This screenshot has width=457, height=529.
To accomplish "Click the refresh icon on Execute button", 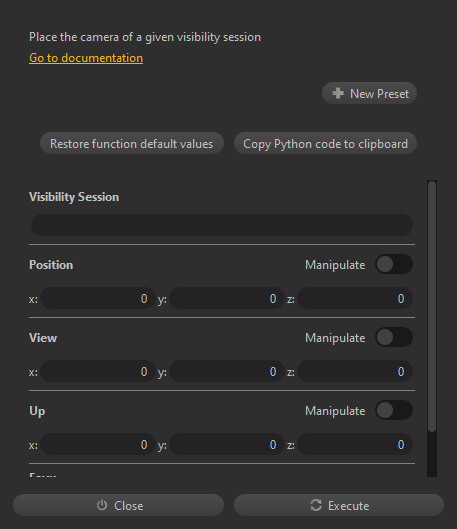I will point(316,505).
